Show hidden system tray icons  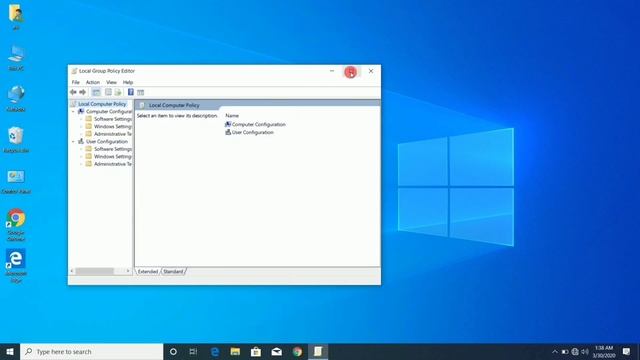(x=555, y=351)
